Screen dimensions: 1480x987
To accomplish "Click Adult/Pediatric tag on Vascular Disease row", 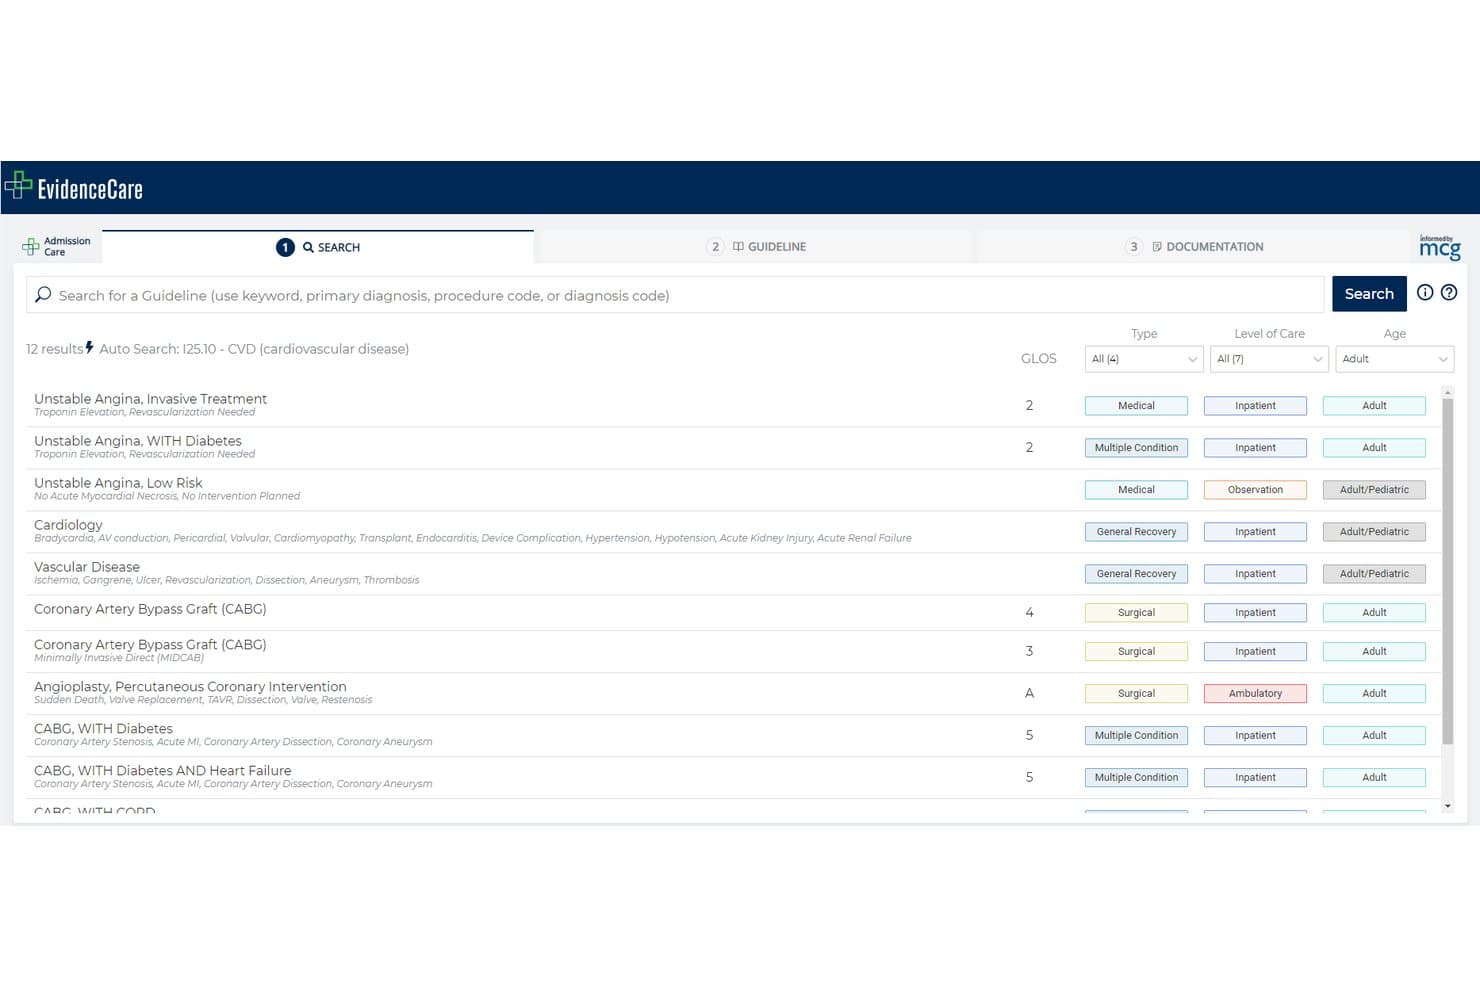I will (x=1374, y=574).
